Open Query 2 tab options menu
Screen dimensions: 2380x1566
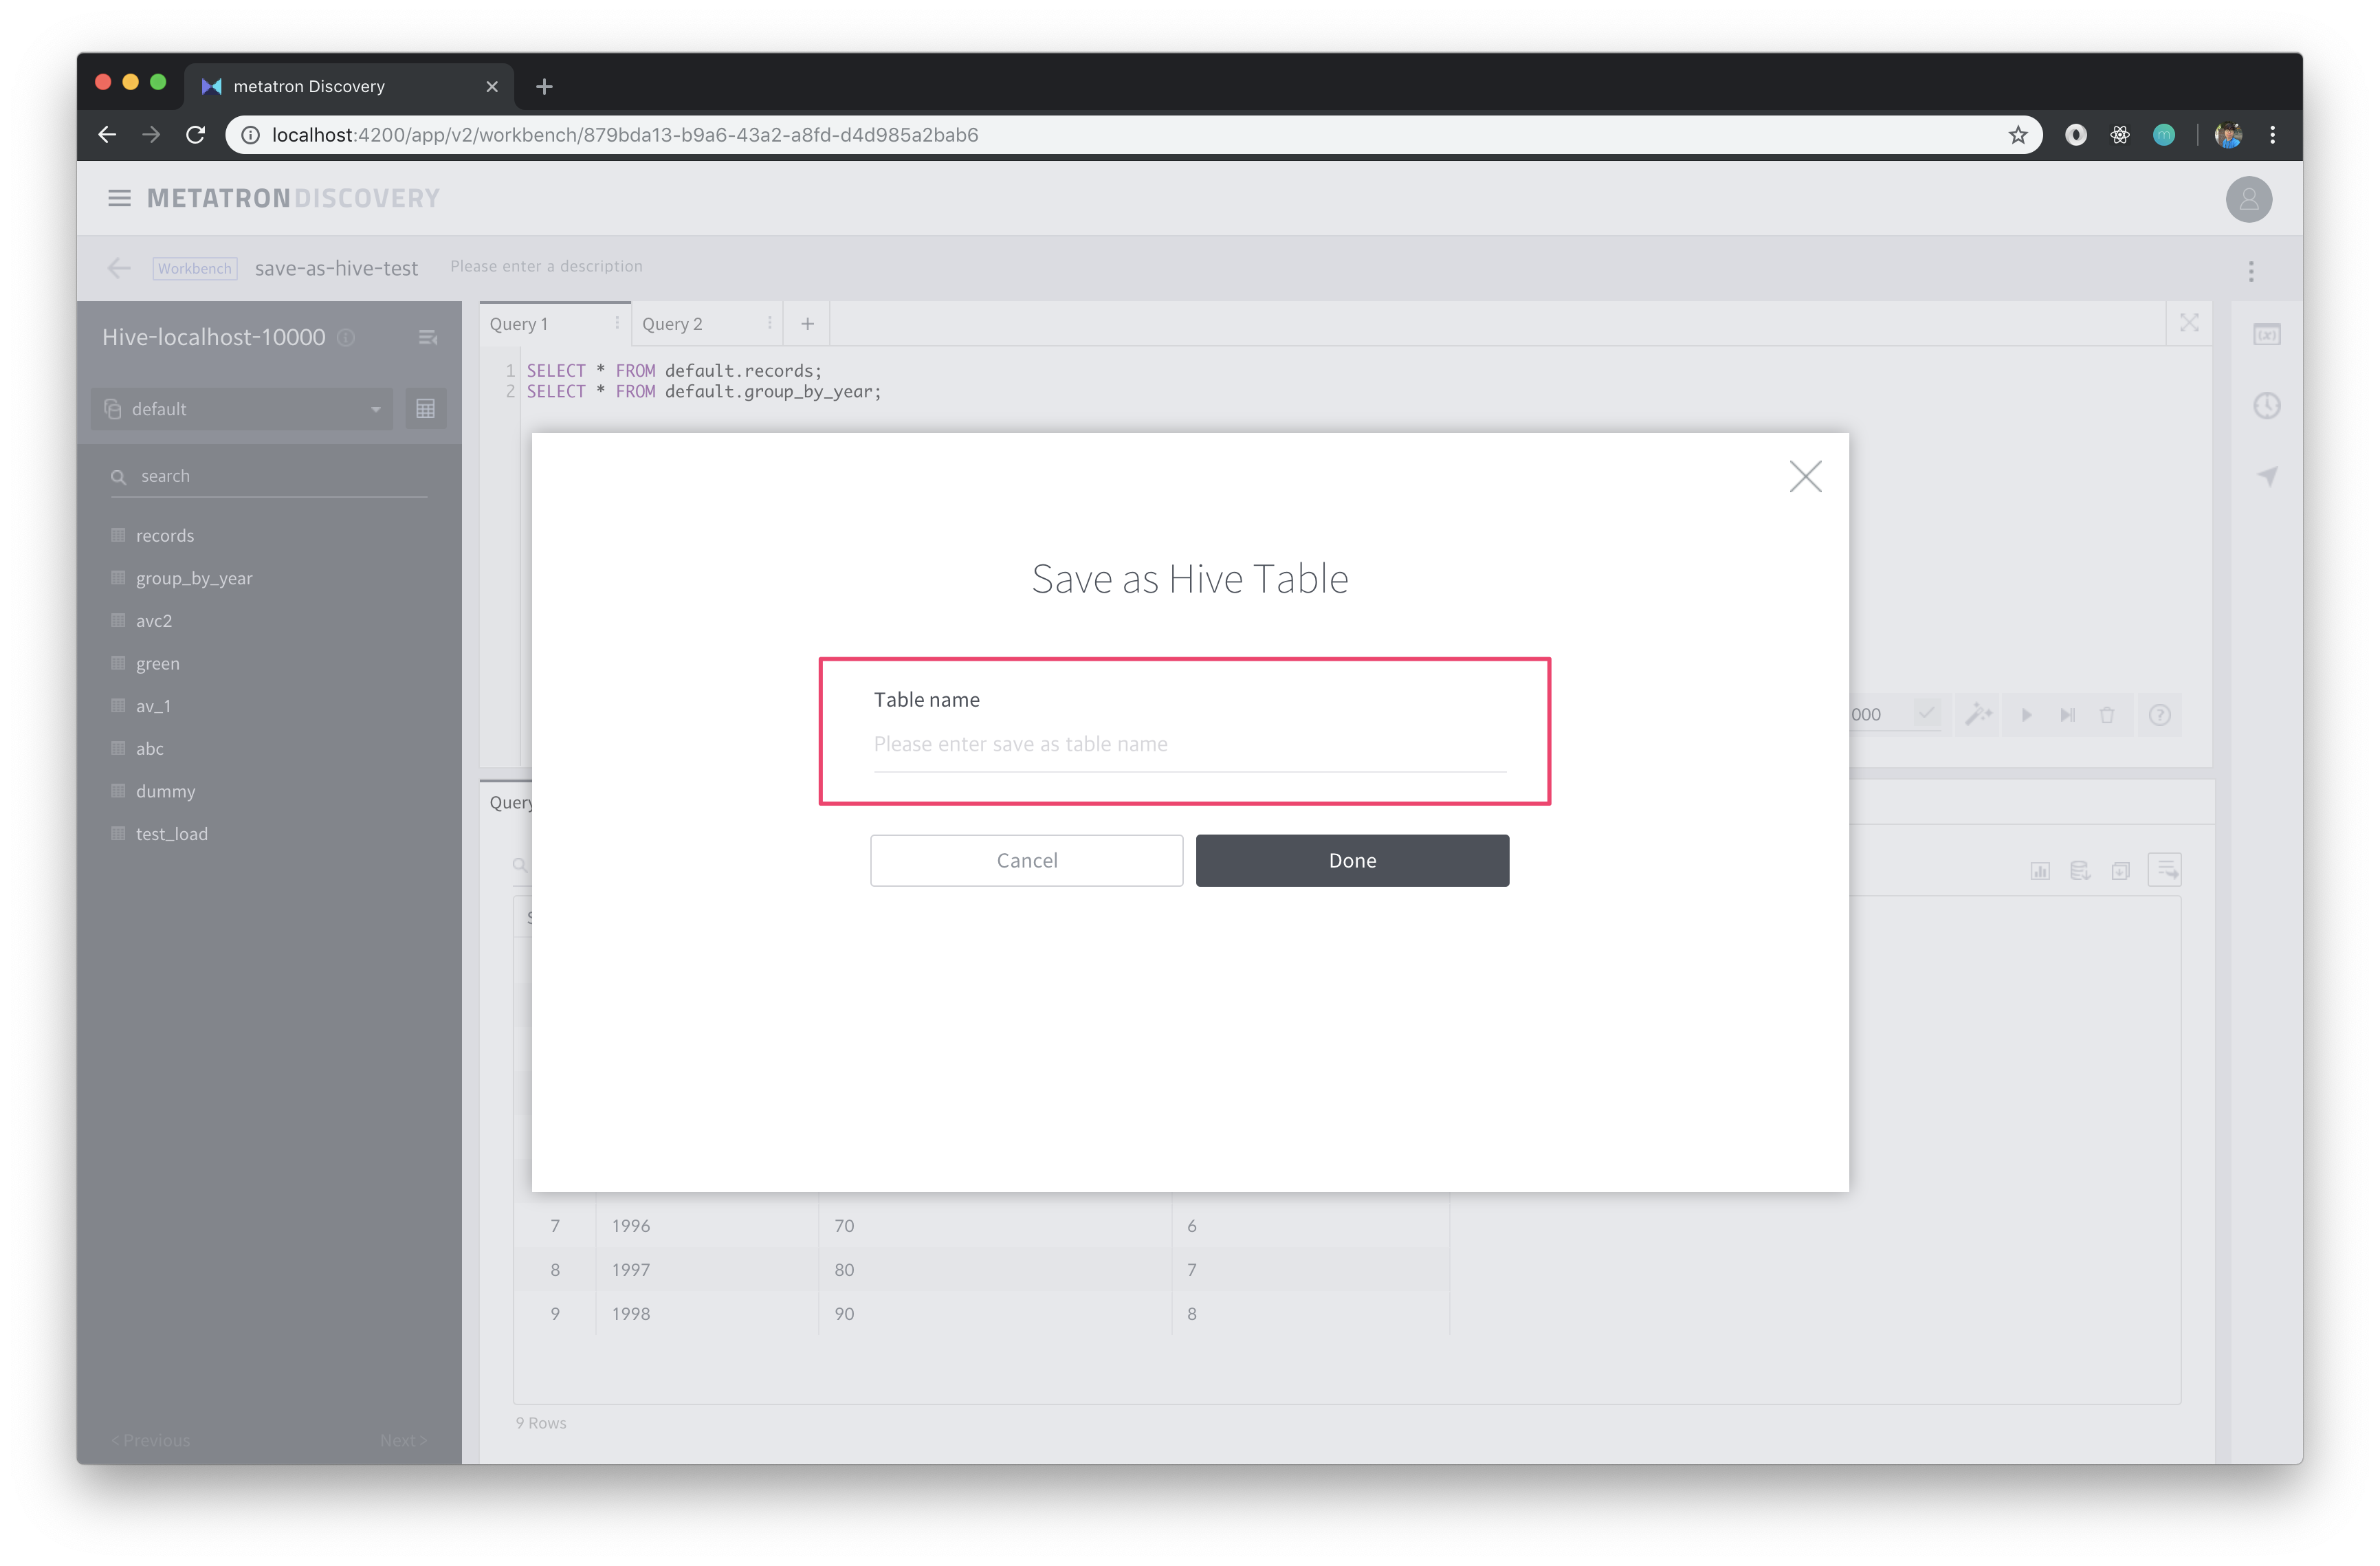(770, 323)
